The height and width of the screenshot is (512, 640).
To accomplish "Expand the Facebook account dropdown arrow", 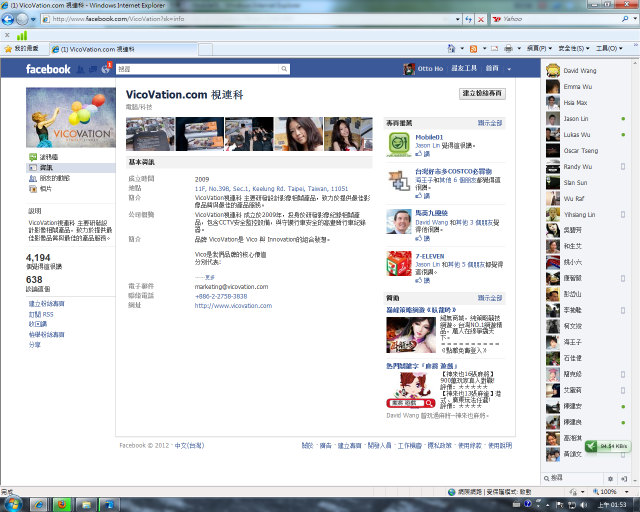I will click(x=509, y=69).
